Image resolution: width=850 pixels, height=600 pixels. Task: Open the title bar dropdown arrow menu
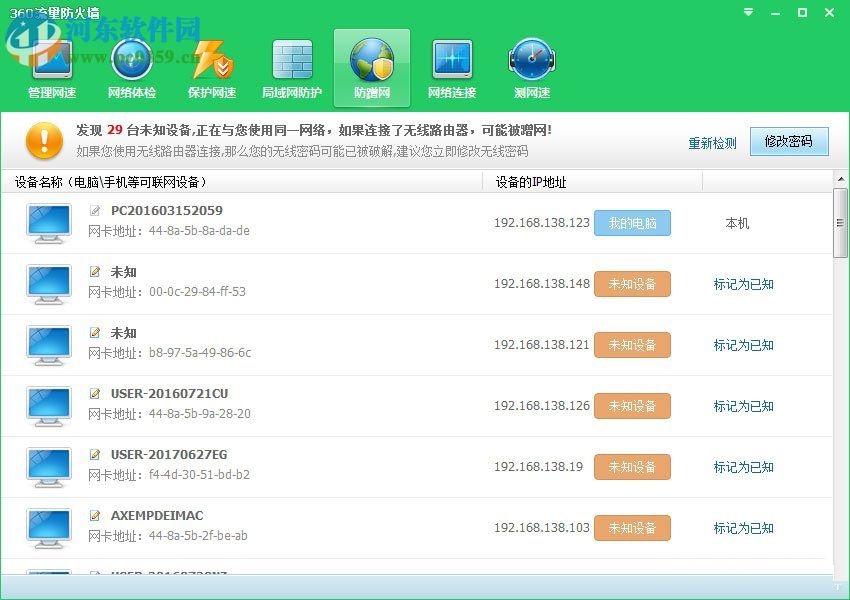tap(747, 13)
